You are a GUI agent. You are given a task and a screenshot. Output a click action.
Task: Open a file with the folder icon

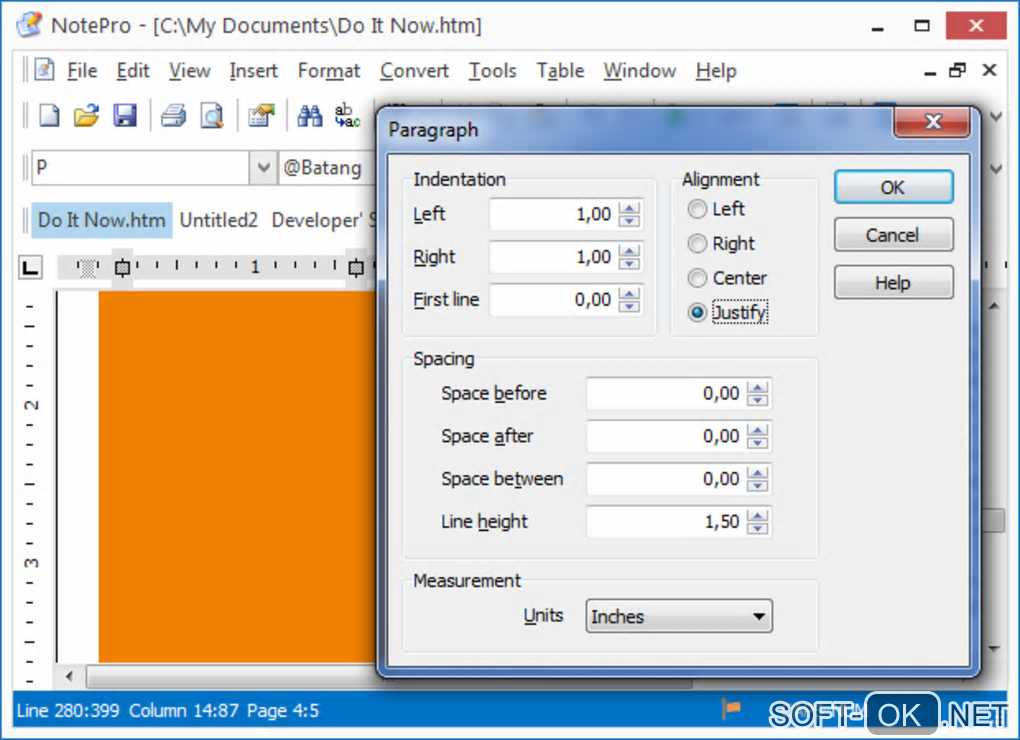[86, 116]
